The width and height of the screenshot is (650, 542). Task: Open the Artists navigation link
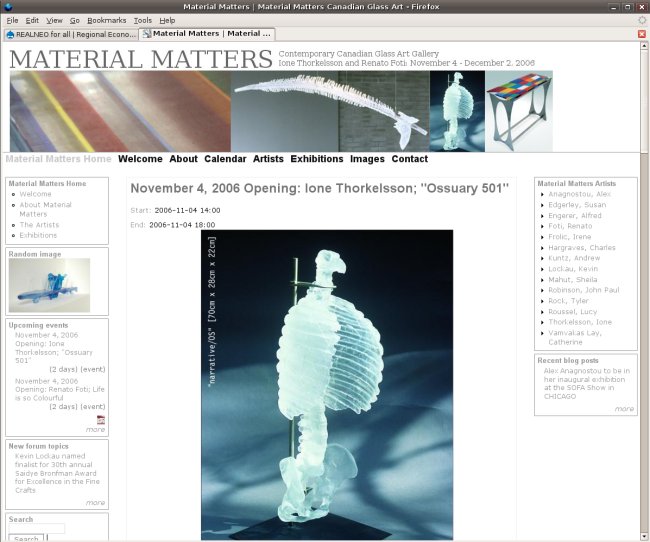click(268, 159)
